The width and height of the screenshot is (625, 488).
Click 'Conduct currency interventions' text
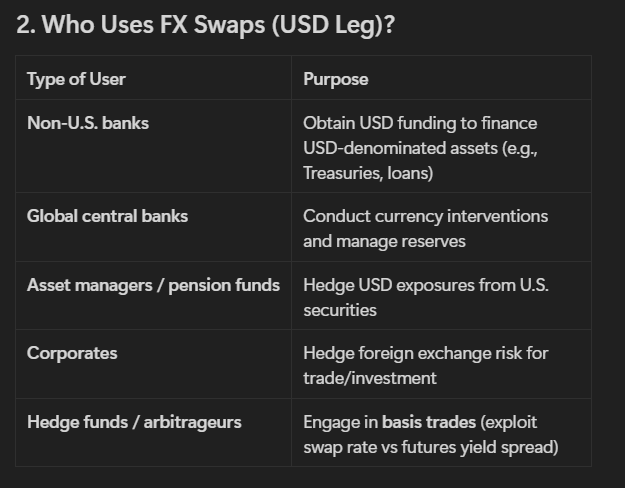coord(426,216)
